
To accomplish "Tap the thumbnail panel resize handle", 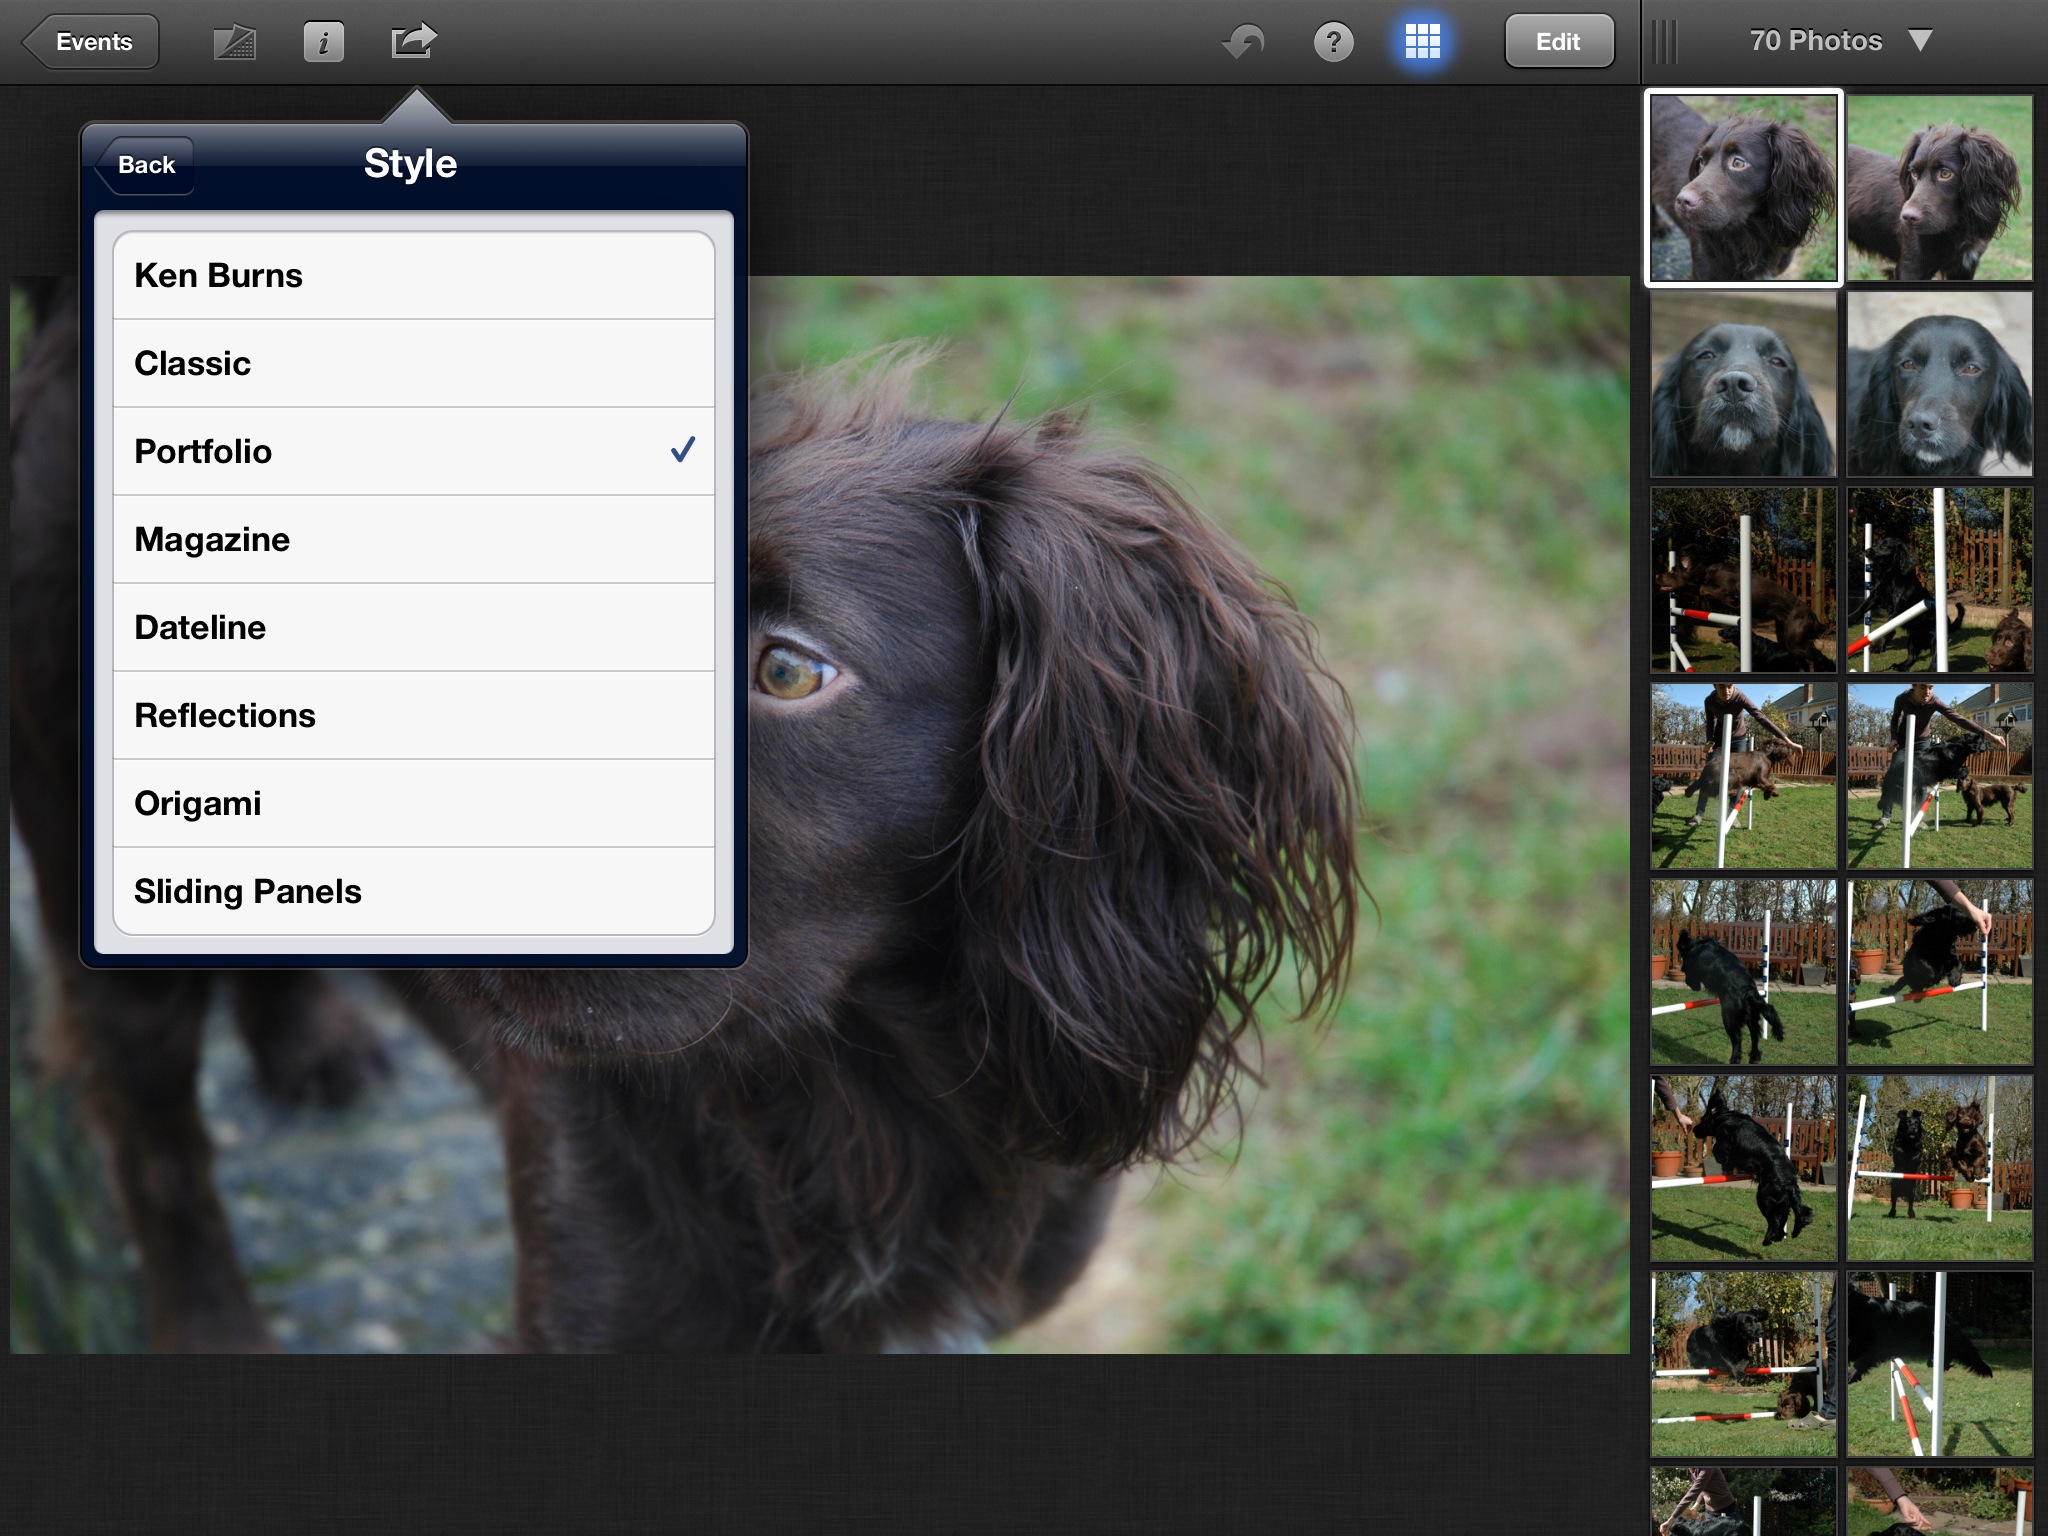I will 1665,42.
